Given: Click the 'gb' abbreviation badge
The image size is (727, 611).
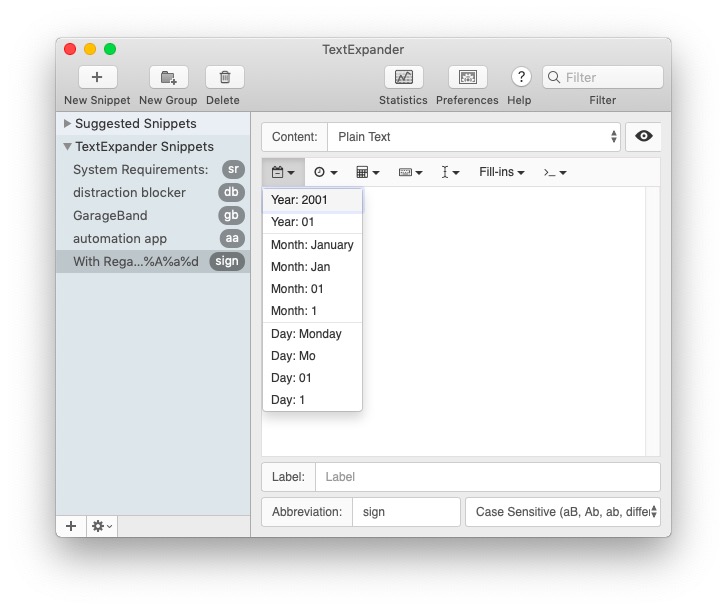Looking at the screenshot, I should click(231, 215).
